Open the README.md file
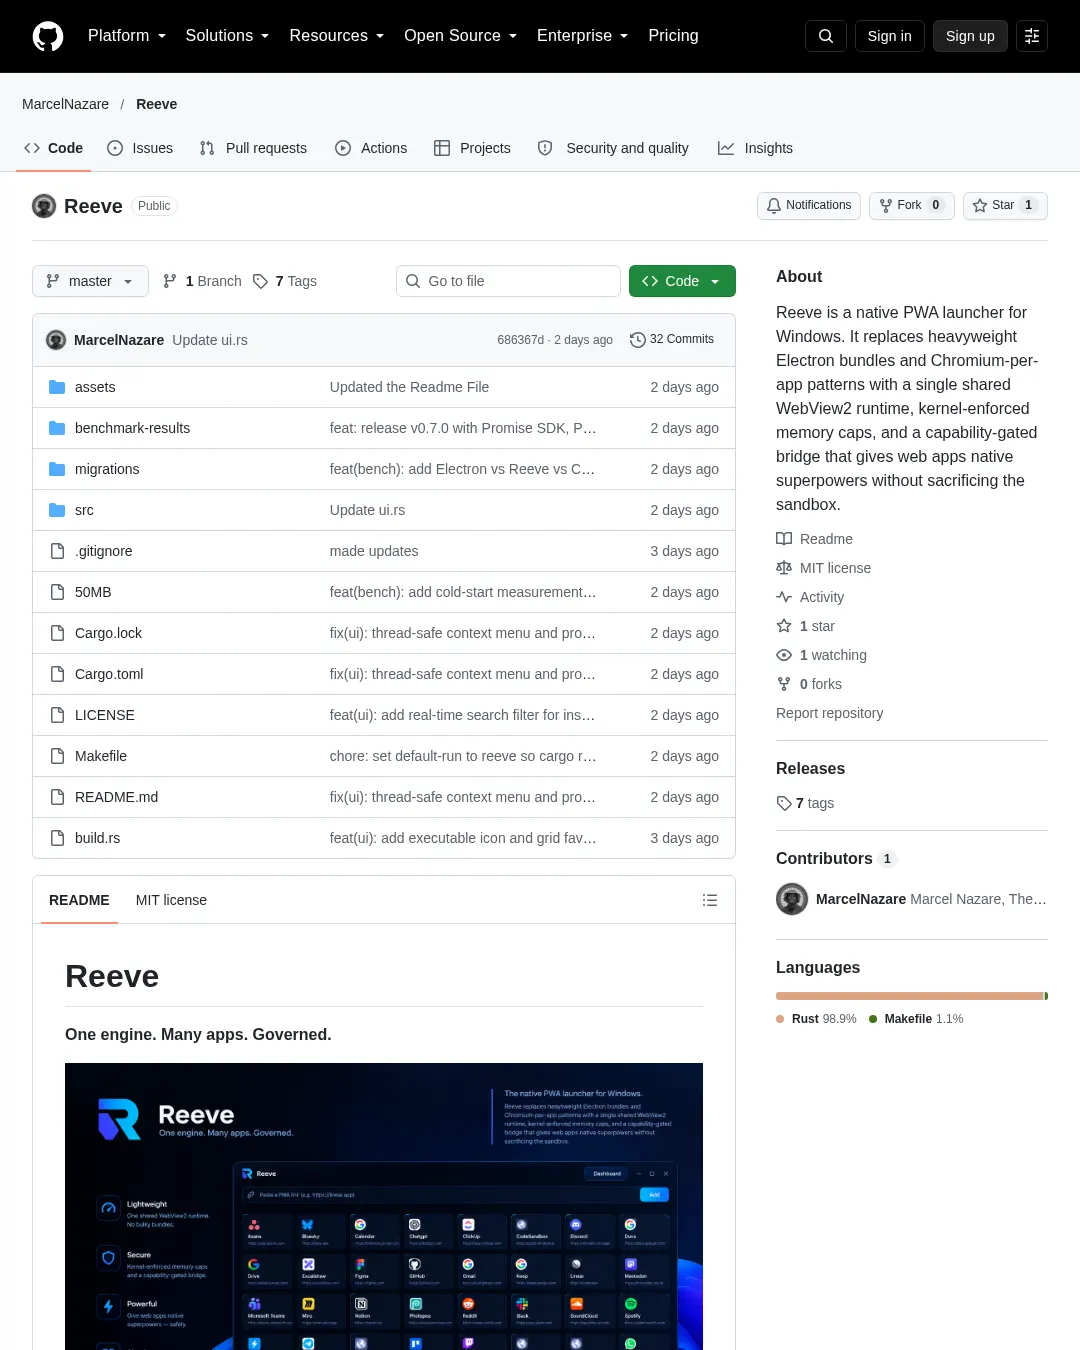The image size is (1080, 1350). 116,797
